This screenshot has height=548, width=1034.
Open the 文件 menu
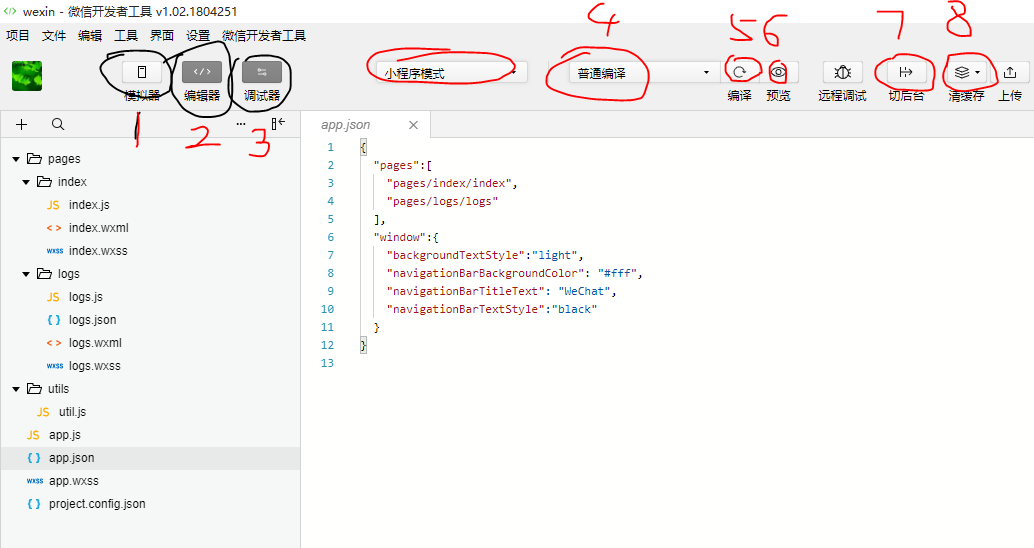tap(54, 36)
